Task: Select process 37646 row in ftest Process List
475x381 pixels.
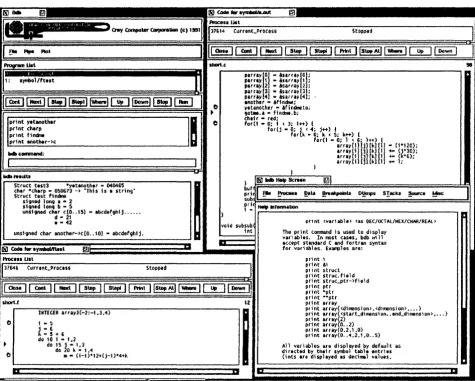Action: [126, 268]
